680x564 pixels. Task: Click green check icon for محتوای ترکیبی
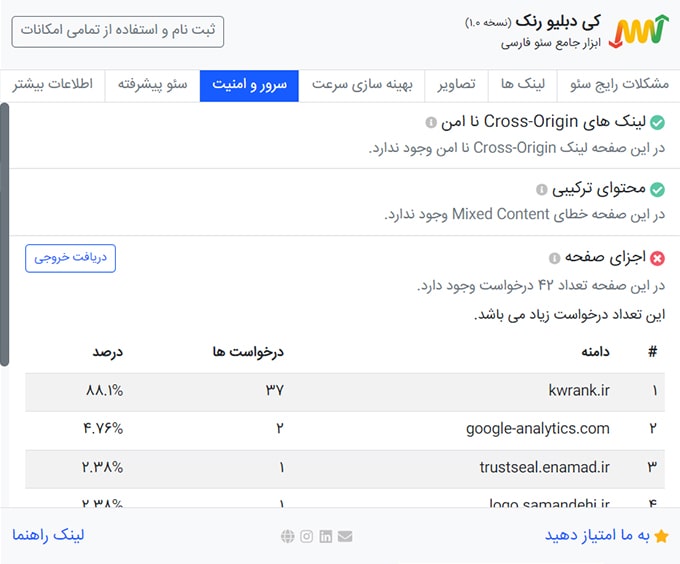click(657, 189)
